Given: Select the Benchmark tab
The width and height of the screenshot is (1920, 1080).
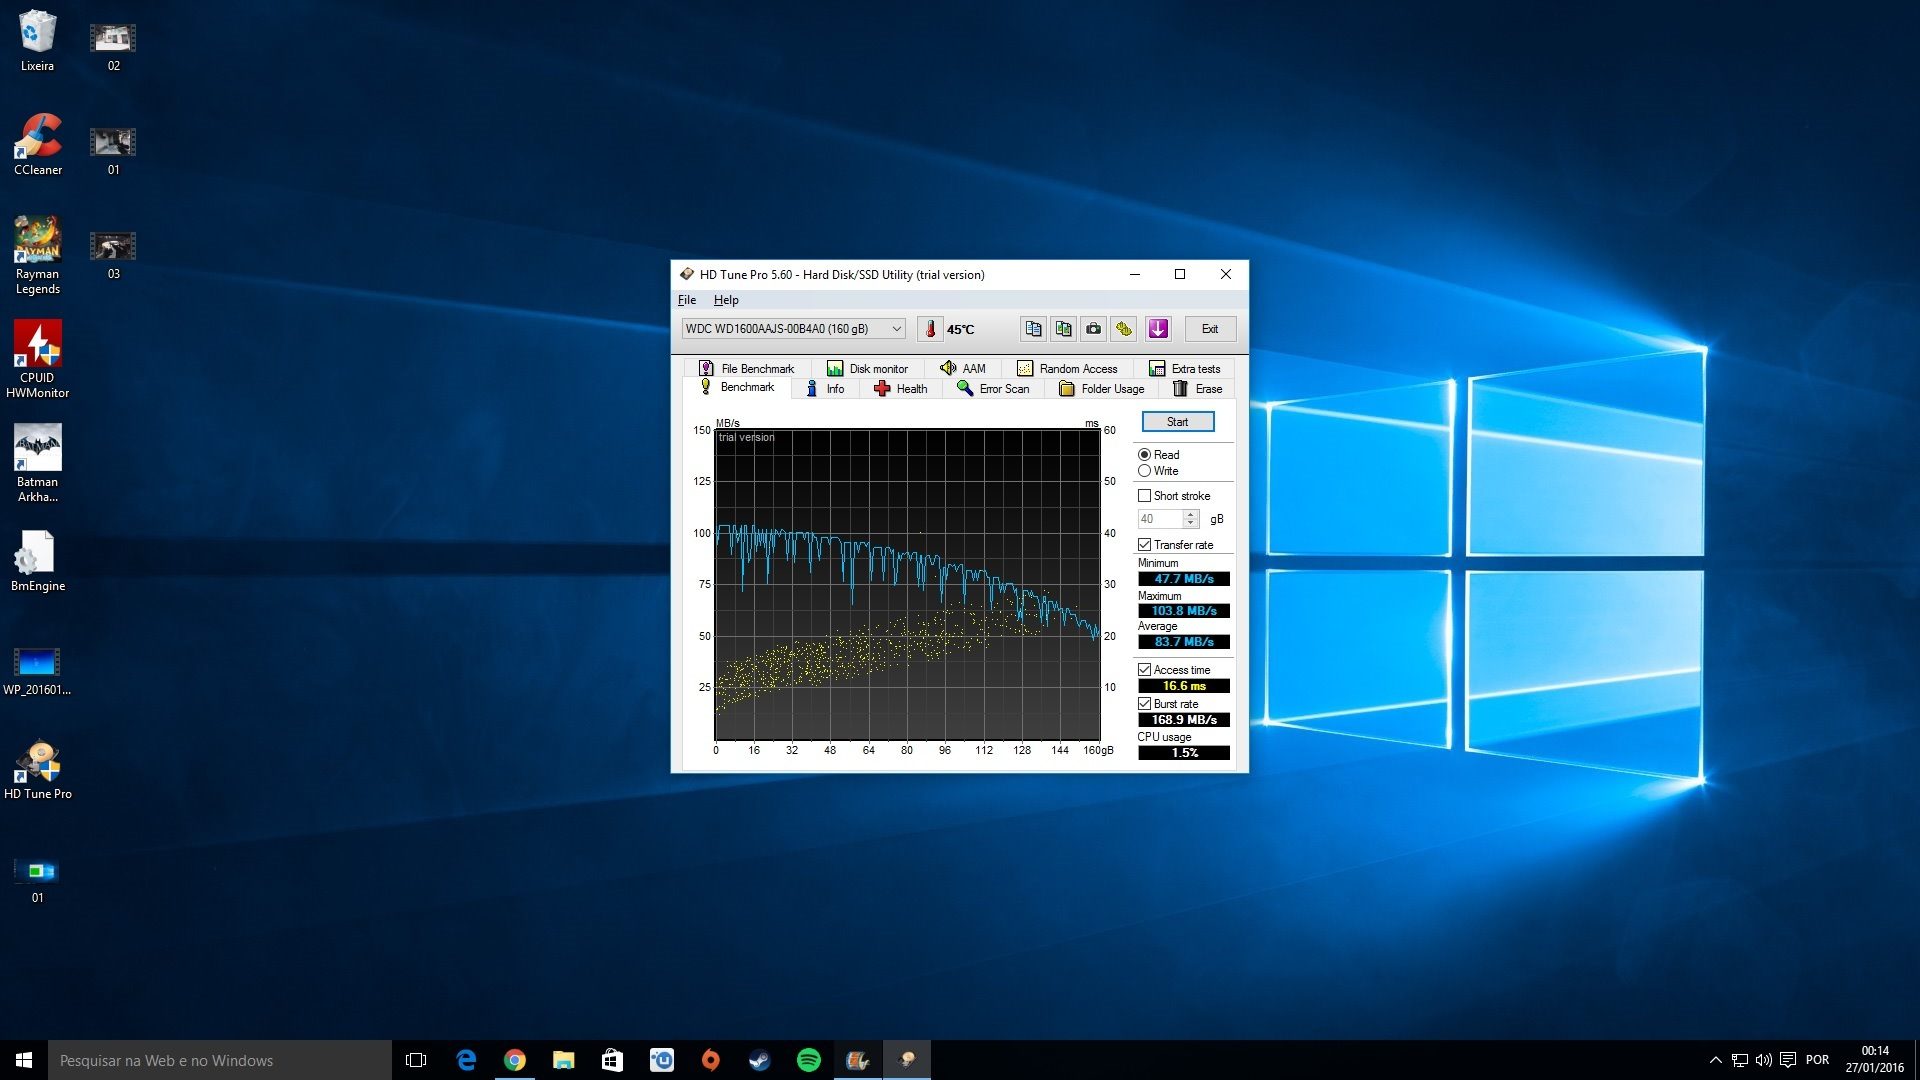Looking at the screenshot, I should [737, 388].
